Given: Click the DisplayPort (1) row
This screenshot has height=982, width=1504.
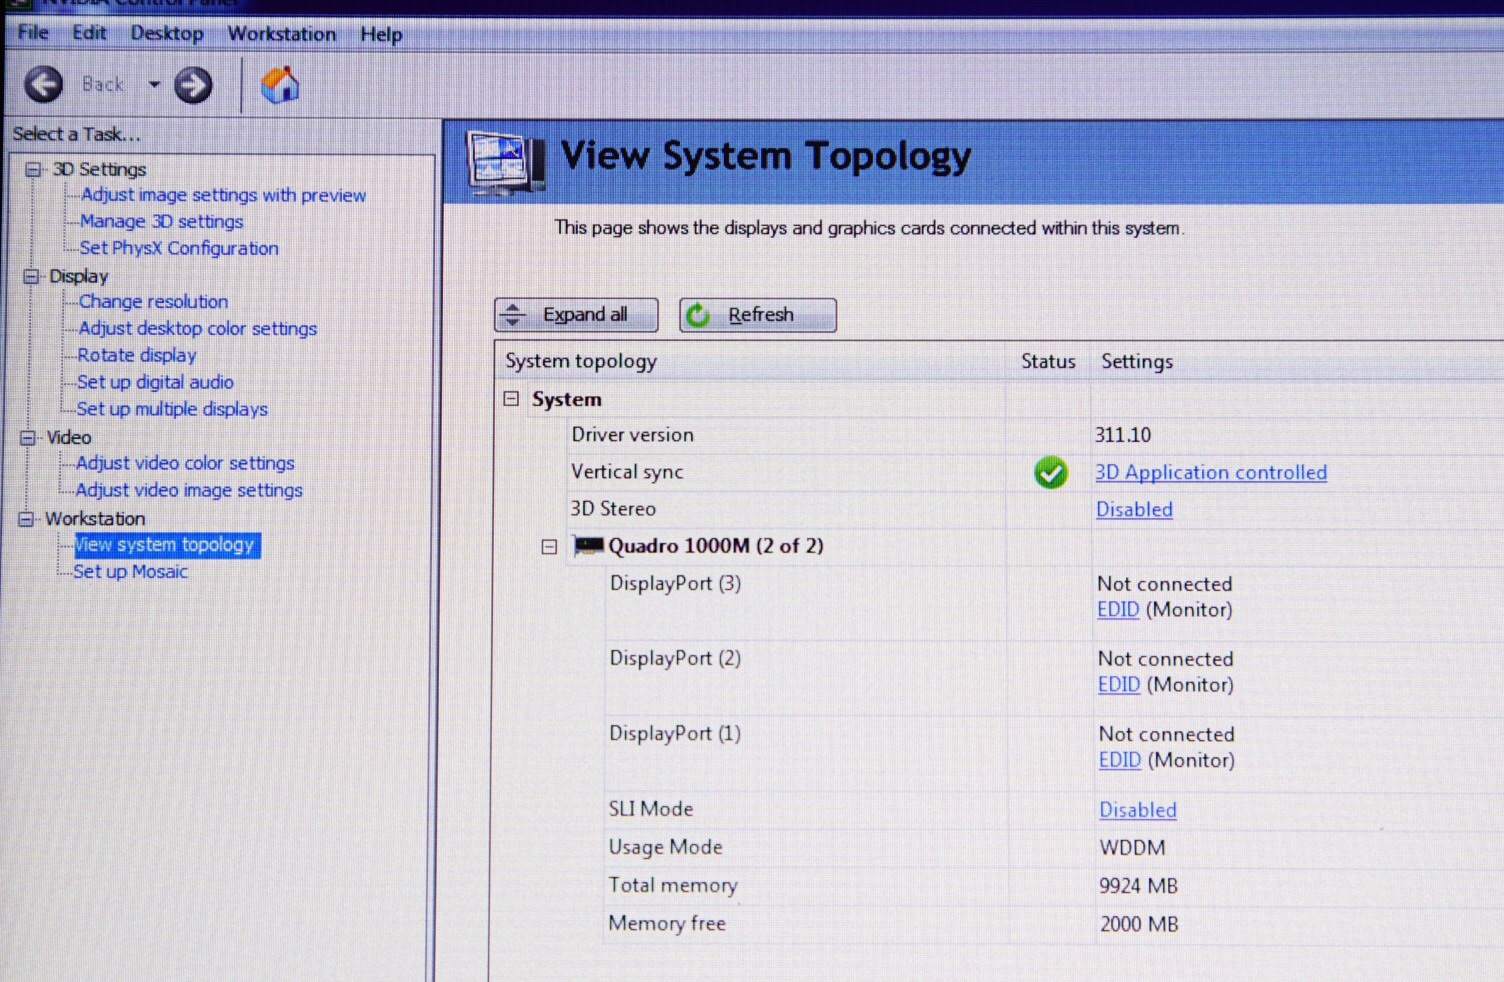Looking at the screenshot, I should [x=675, y=733].
